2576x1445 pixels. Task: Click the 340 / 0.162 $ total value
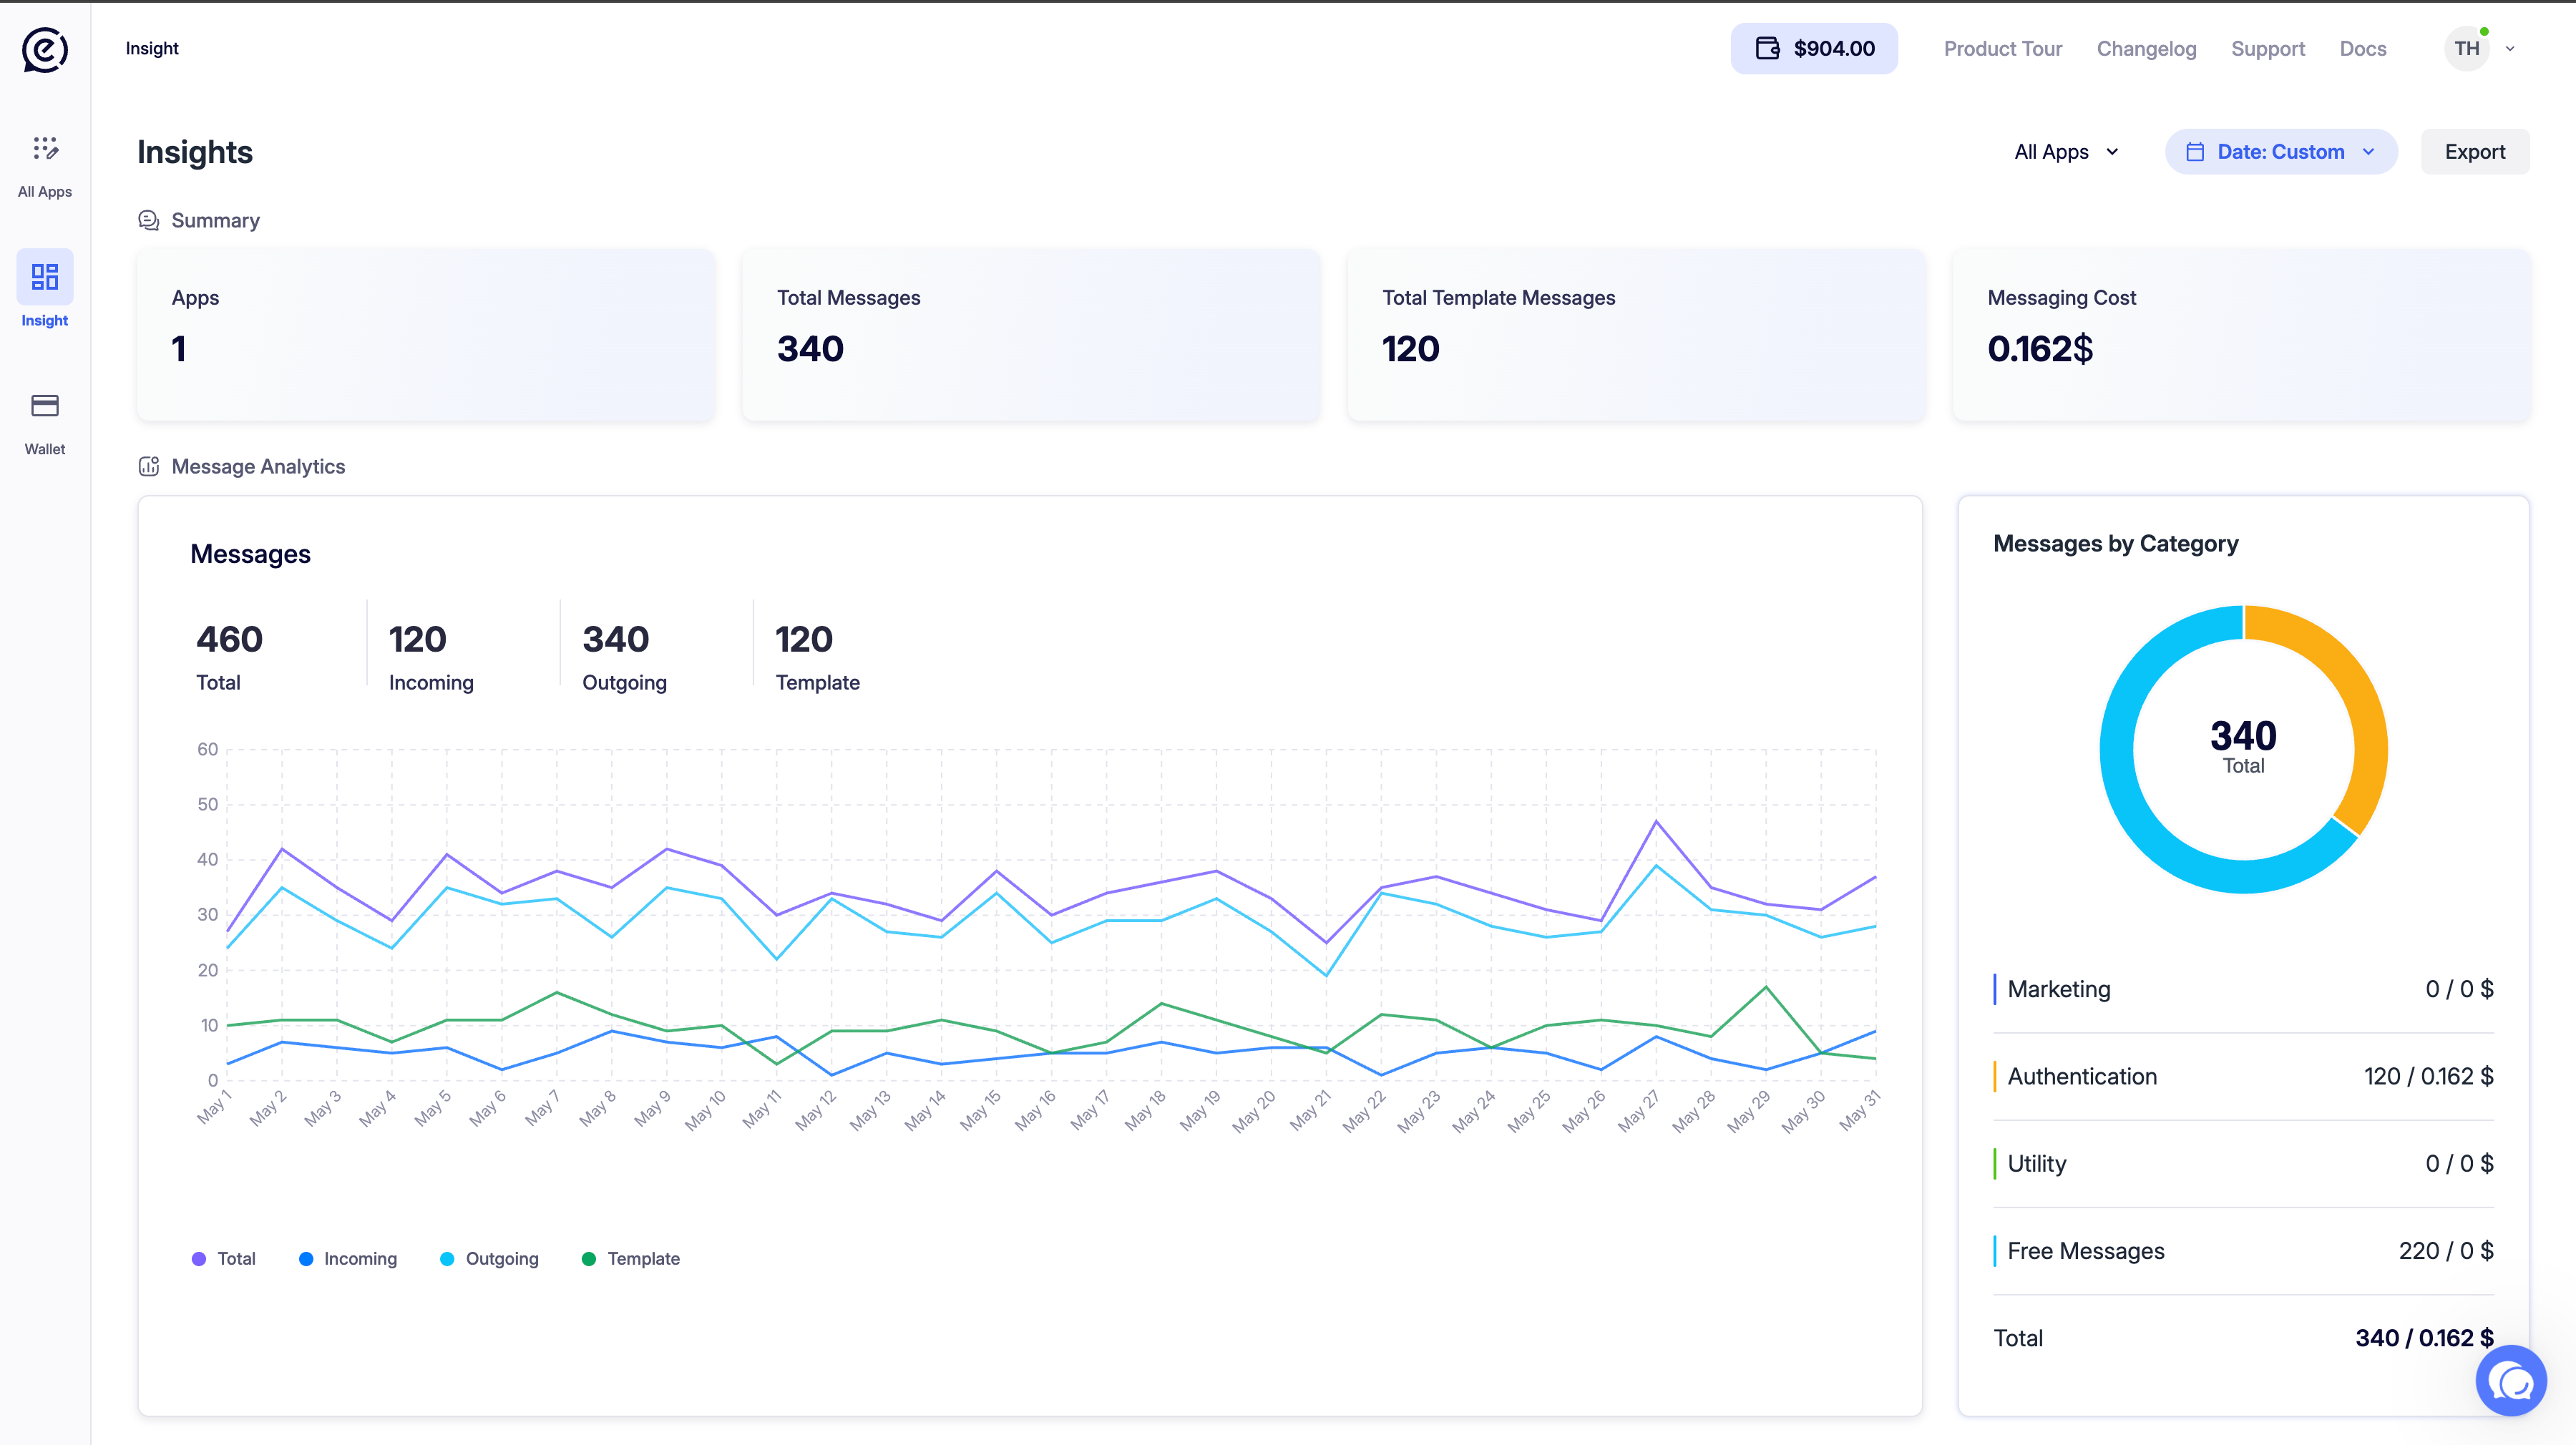click(x=2424, y=1338)
